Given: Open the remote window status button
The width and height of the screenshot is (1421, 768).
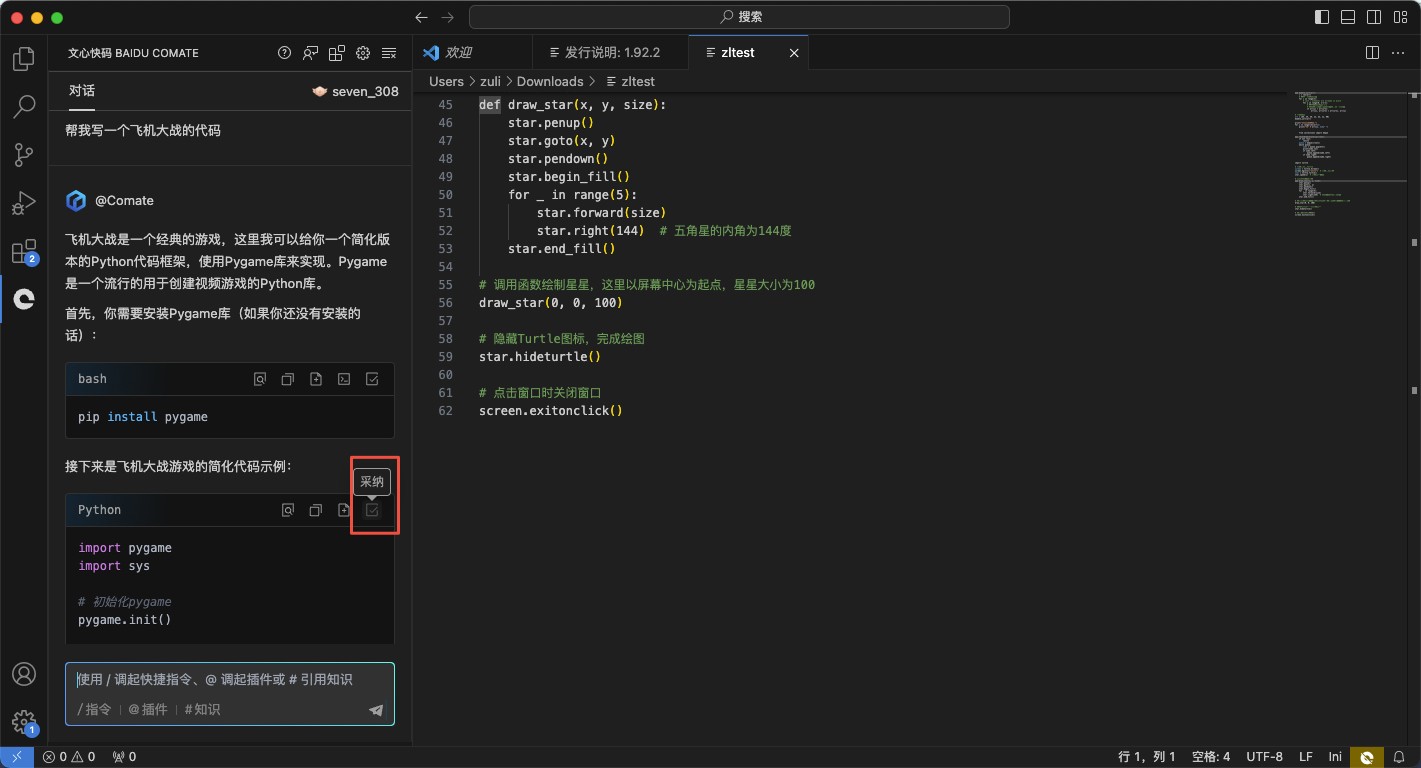Looking at the screenshot, I should tap(17, 757).
